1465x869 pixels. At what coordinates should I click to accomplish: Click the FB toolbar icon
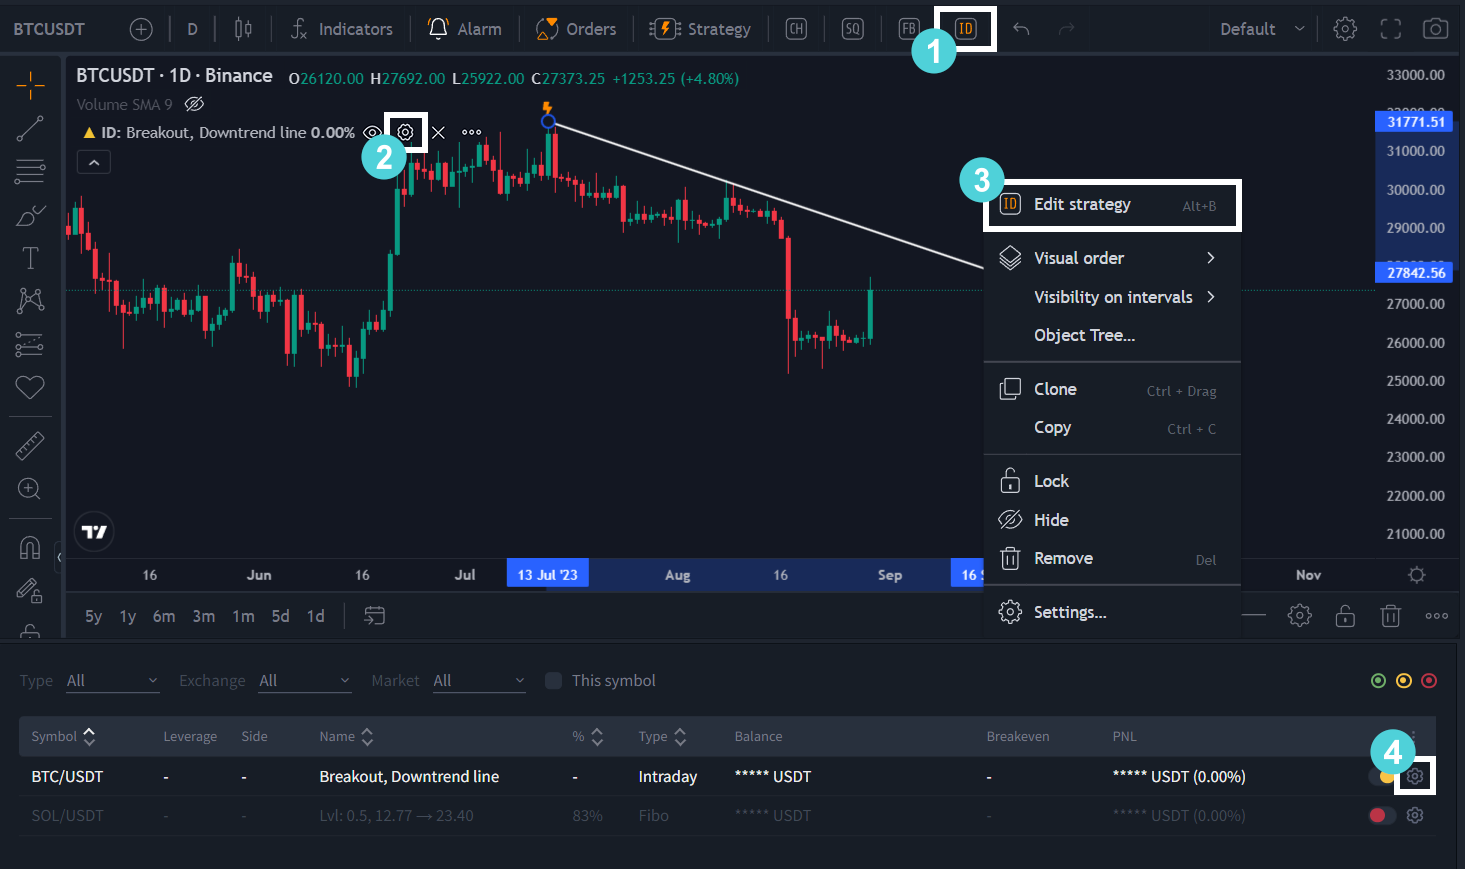coord(908,29)
